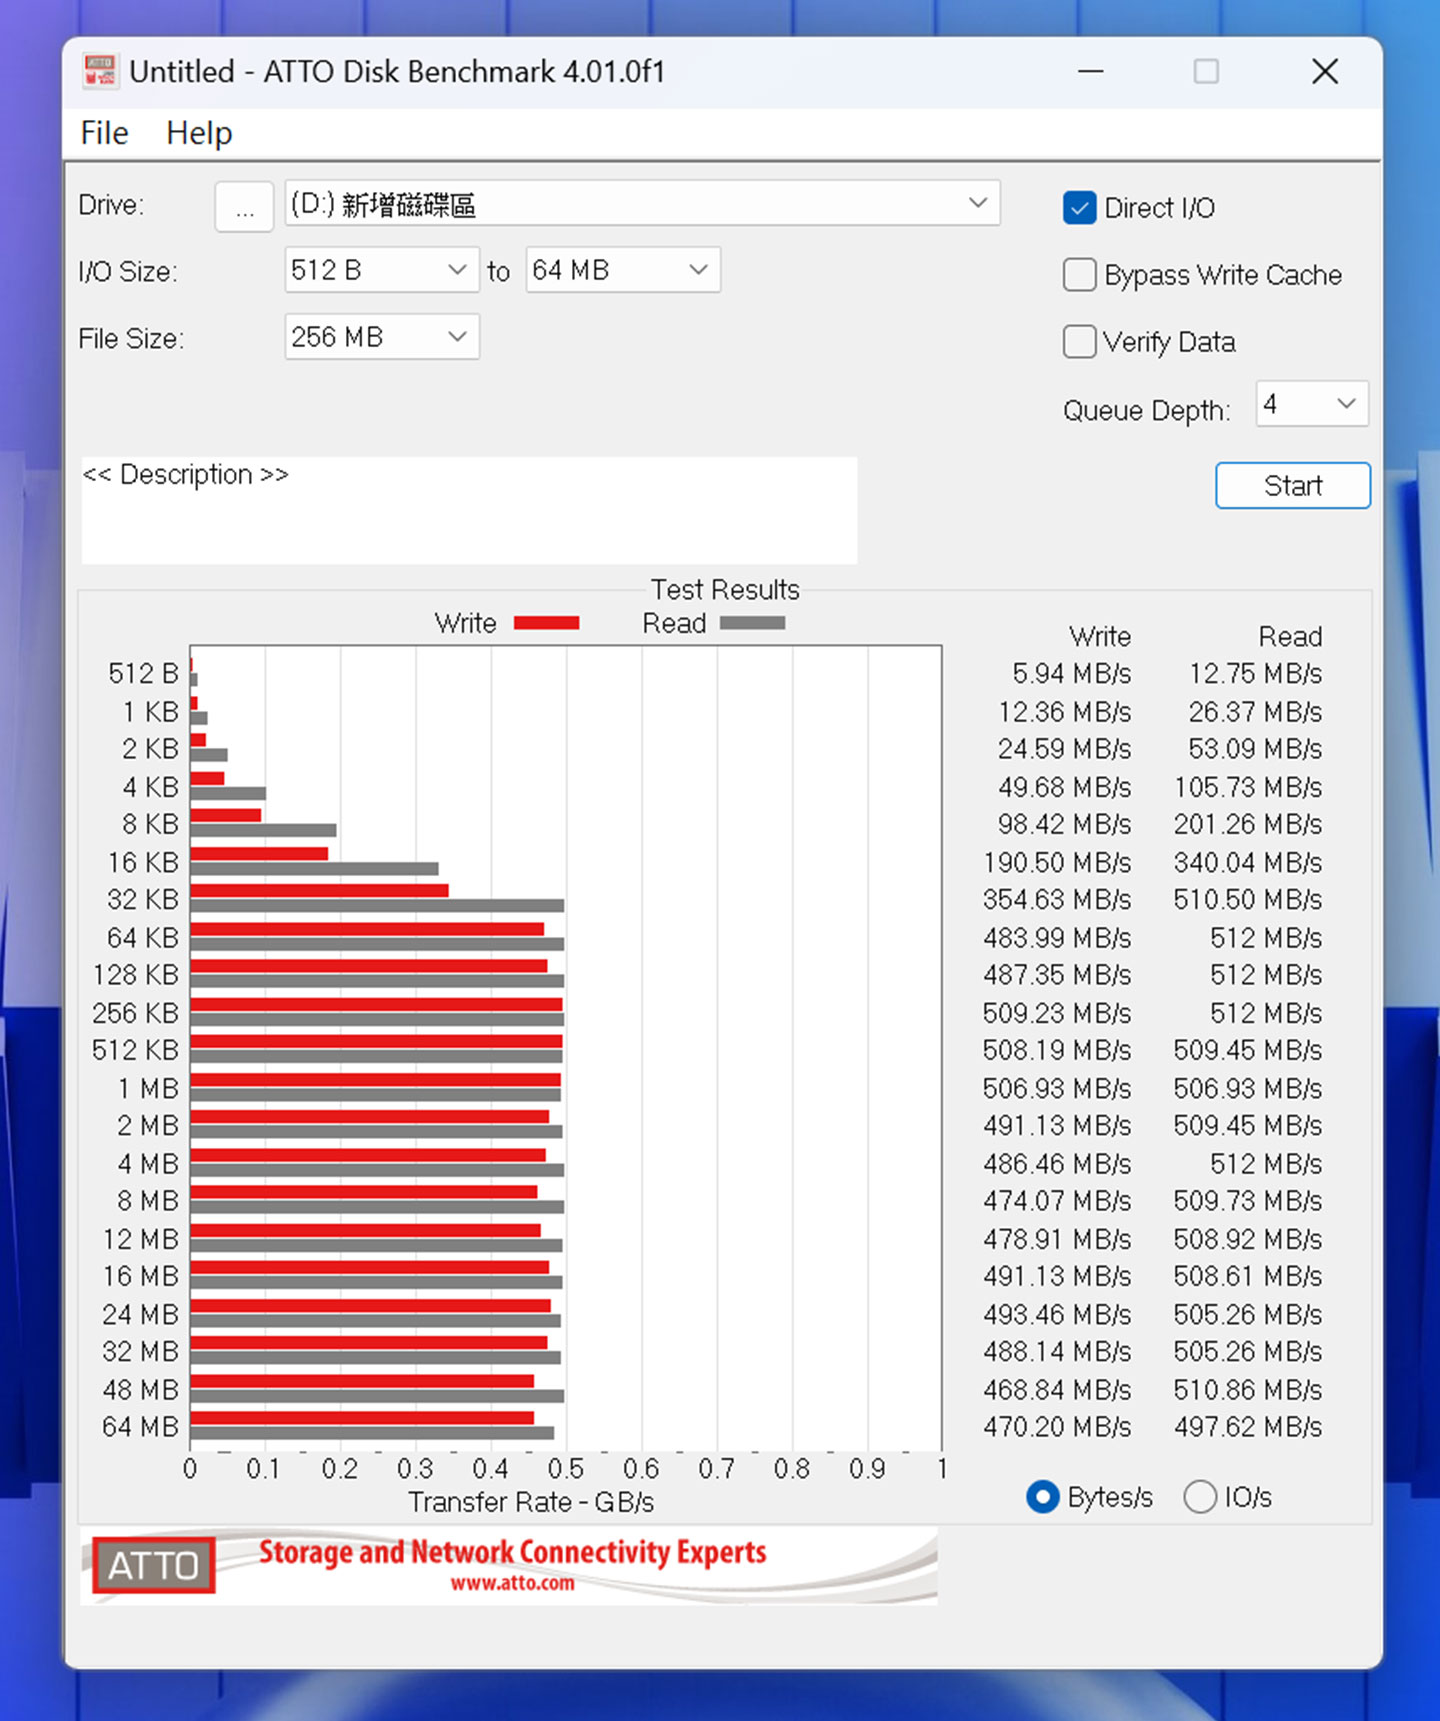1440x1721 pixels.
Task: Enable the Verify Data checkbox
Action: (x=1080, y=342)
